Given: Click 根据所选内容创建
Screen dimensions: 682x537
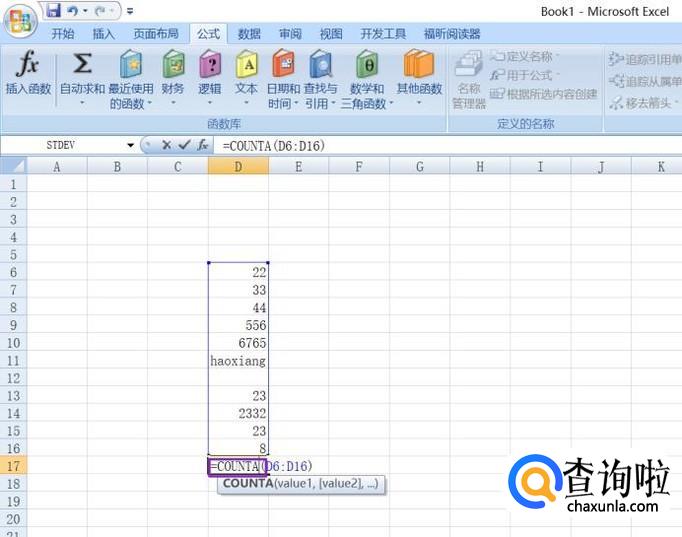Looking at the screenshot, I should point(544,94).
